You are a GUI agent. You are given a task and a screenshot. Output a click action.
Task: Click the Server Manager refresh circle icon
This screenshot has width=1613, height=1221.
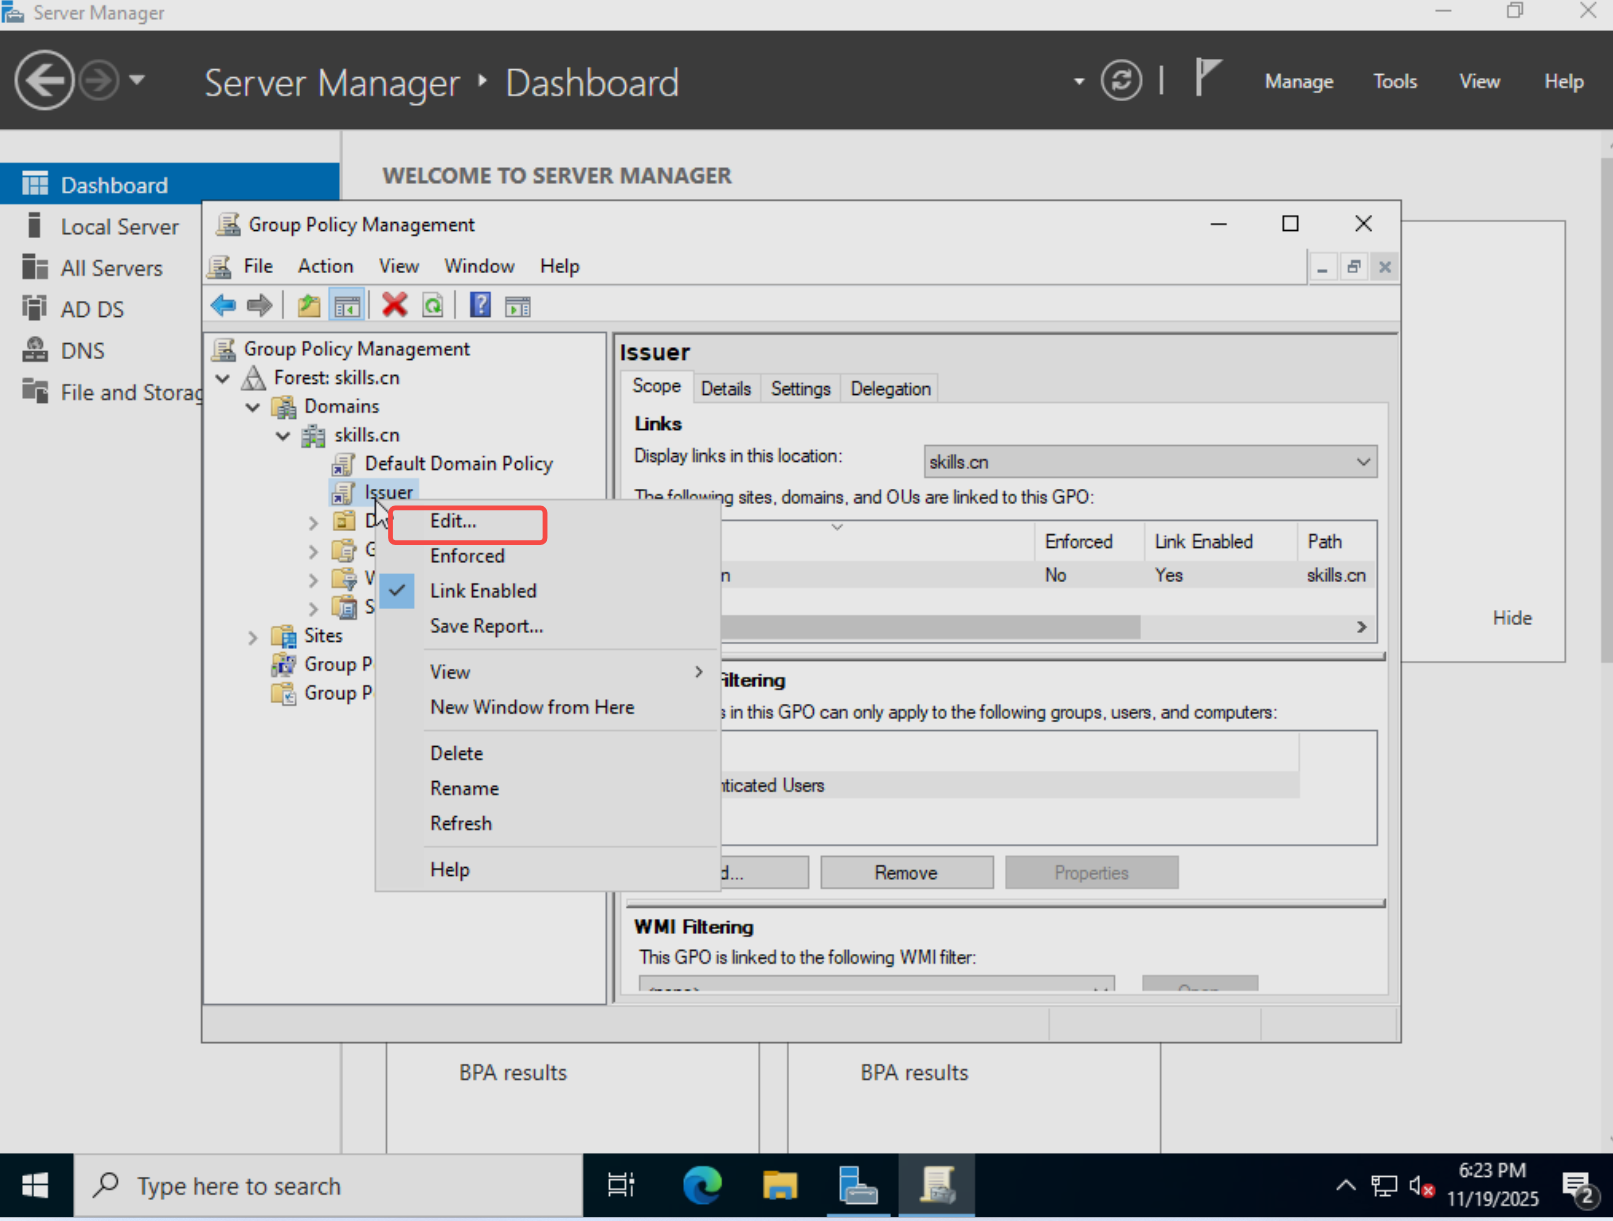coord(1121,81)
